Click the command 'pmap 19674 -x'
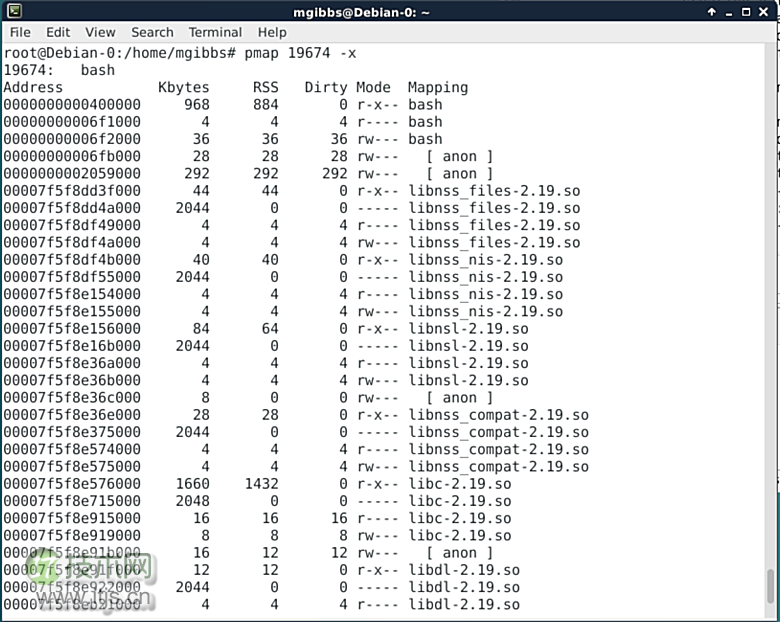Viewport: 780px width, 622px height. click(300, 53)
